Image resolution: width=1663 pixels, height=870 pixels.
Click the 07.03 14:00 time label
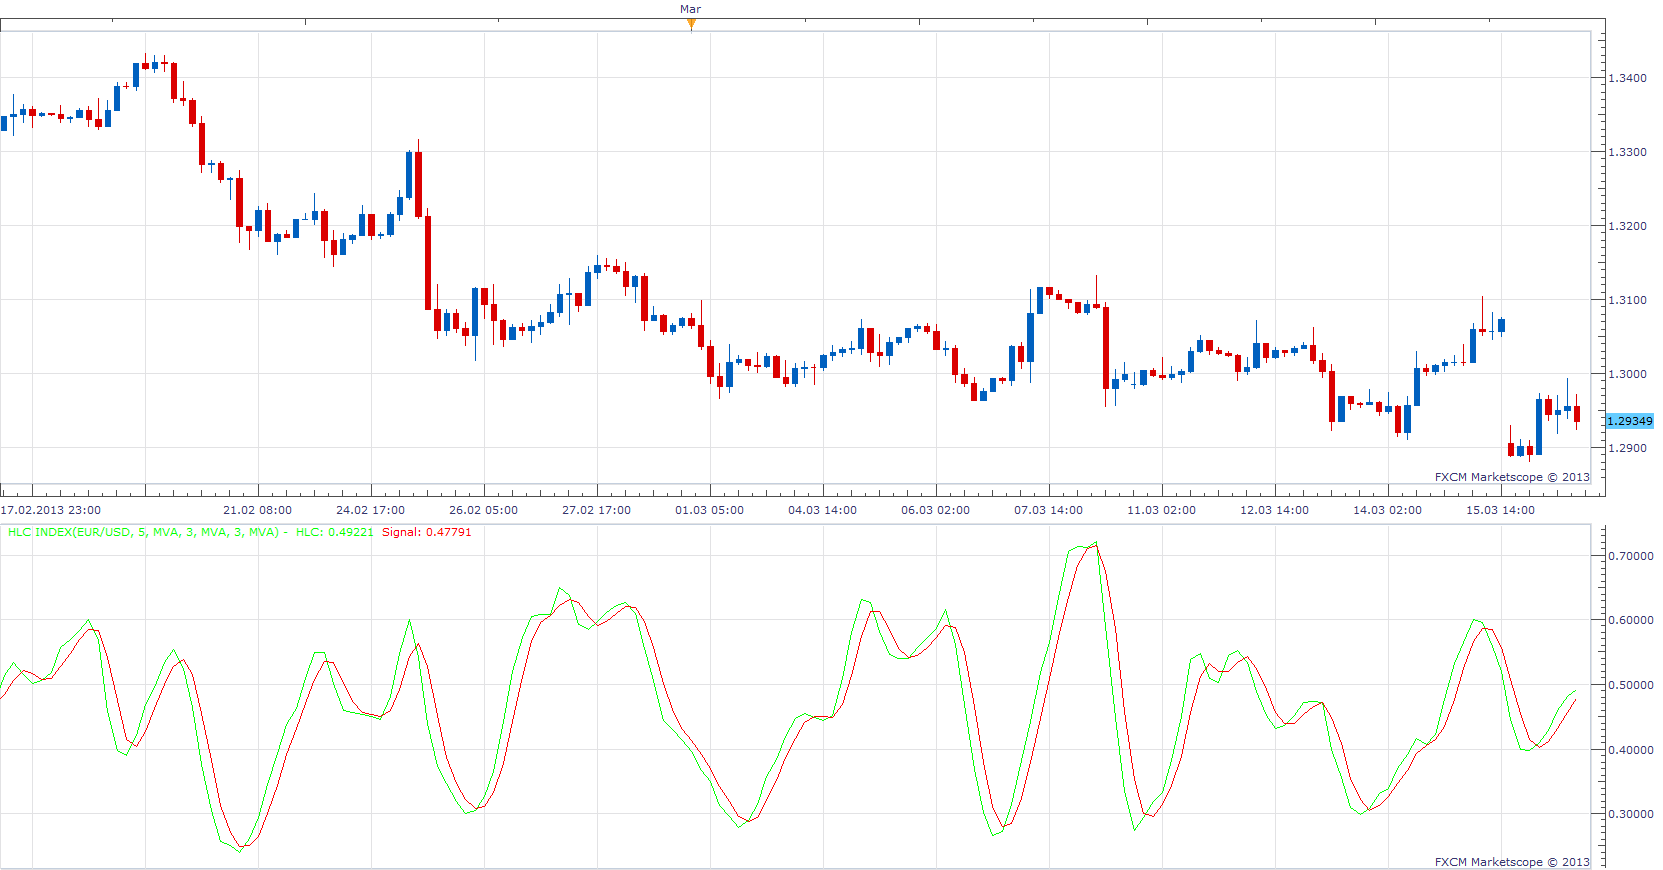(x=1049, y=510)
